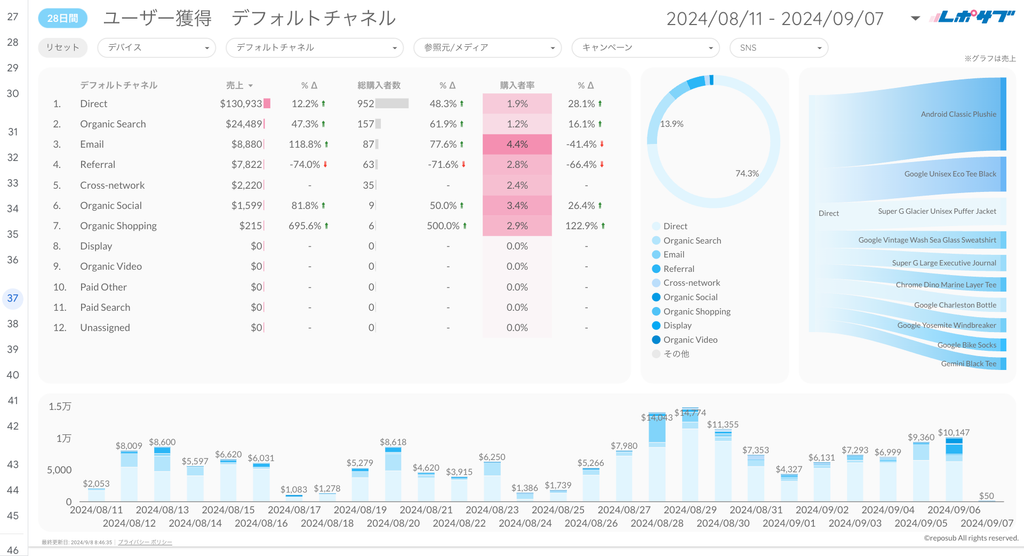Click the Direct legend dot

click(x=656, y=227)
